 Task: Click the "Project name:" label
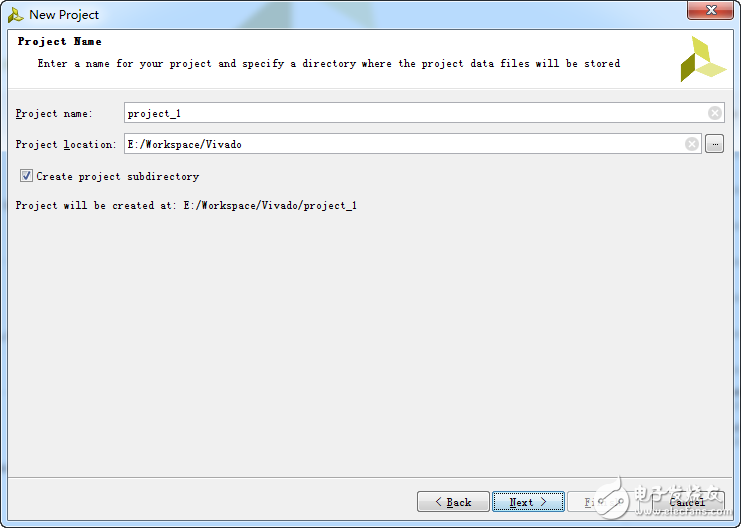[x=54, y=114]
